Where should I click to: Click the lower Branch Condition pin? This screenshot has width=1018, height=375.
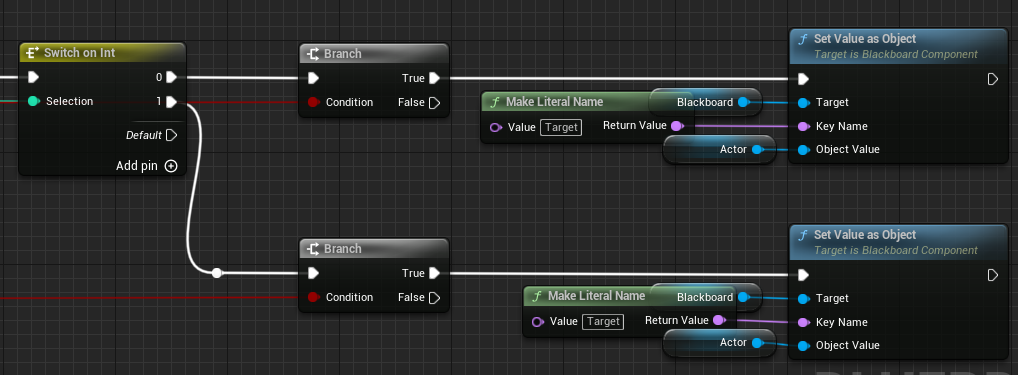click(x=314, y=297)
